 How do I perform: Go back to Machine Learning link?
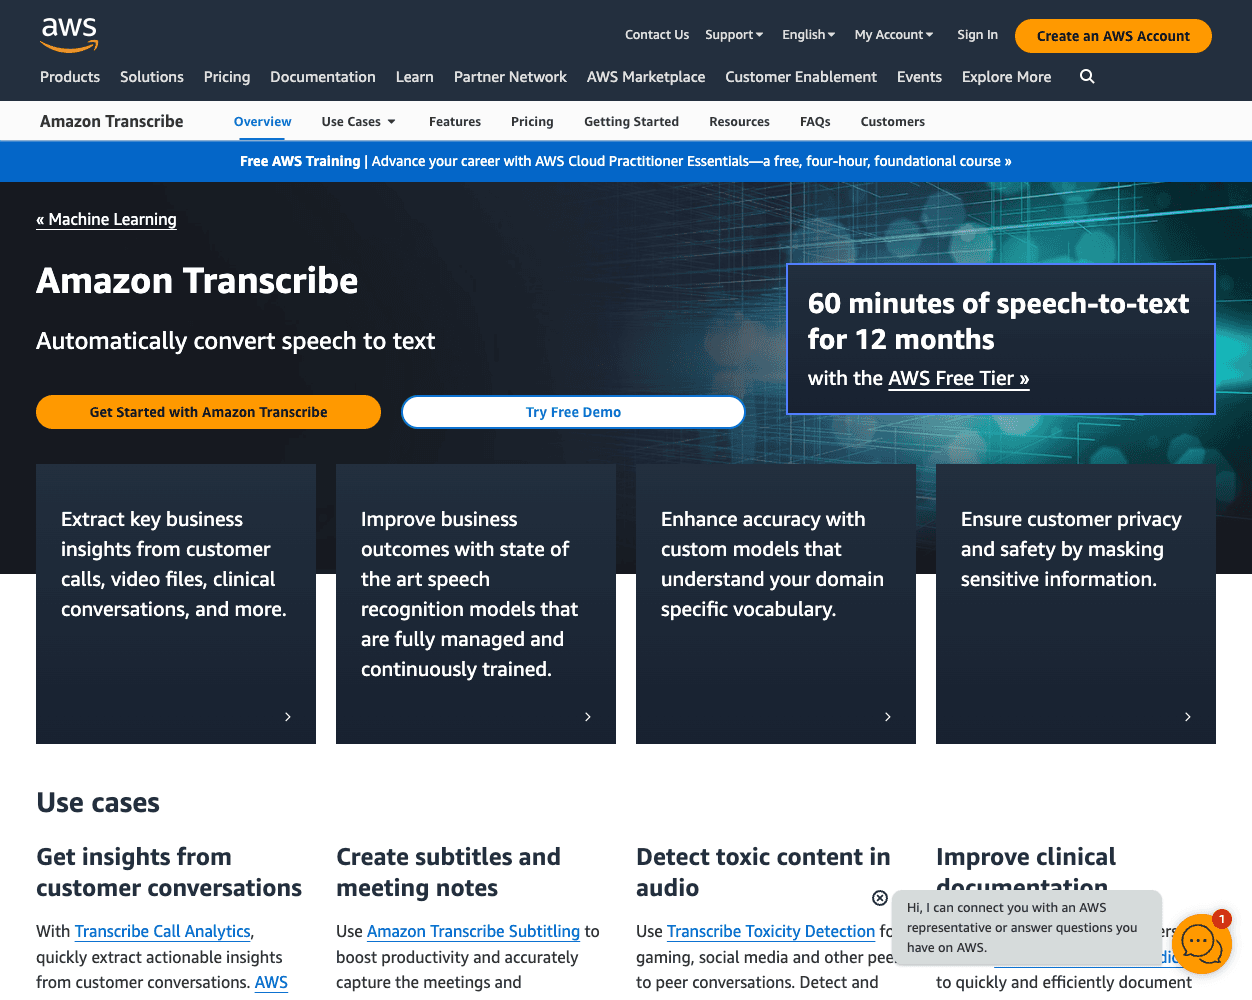click(x=106, y=220)
